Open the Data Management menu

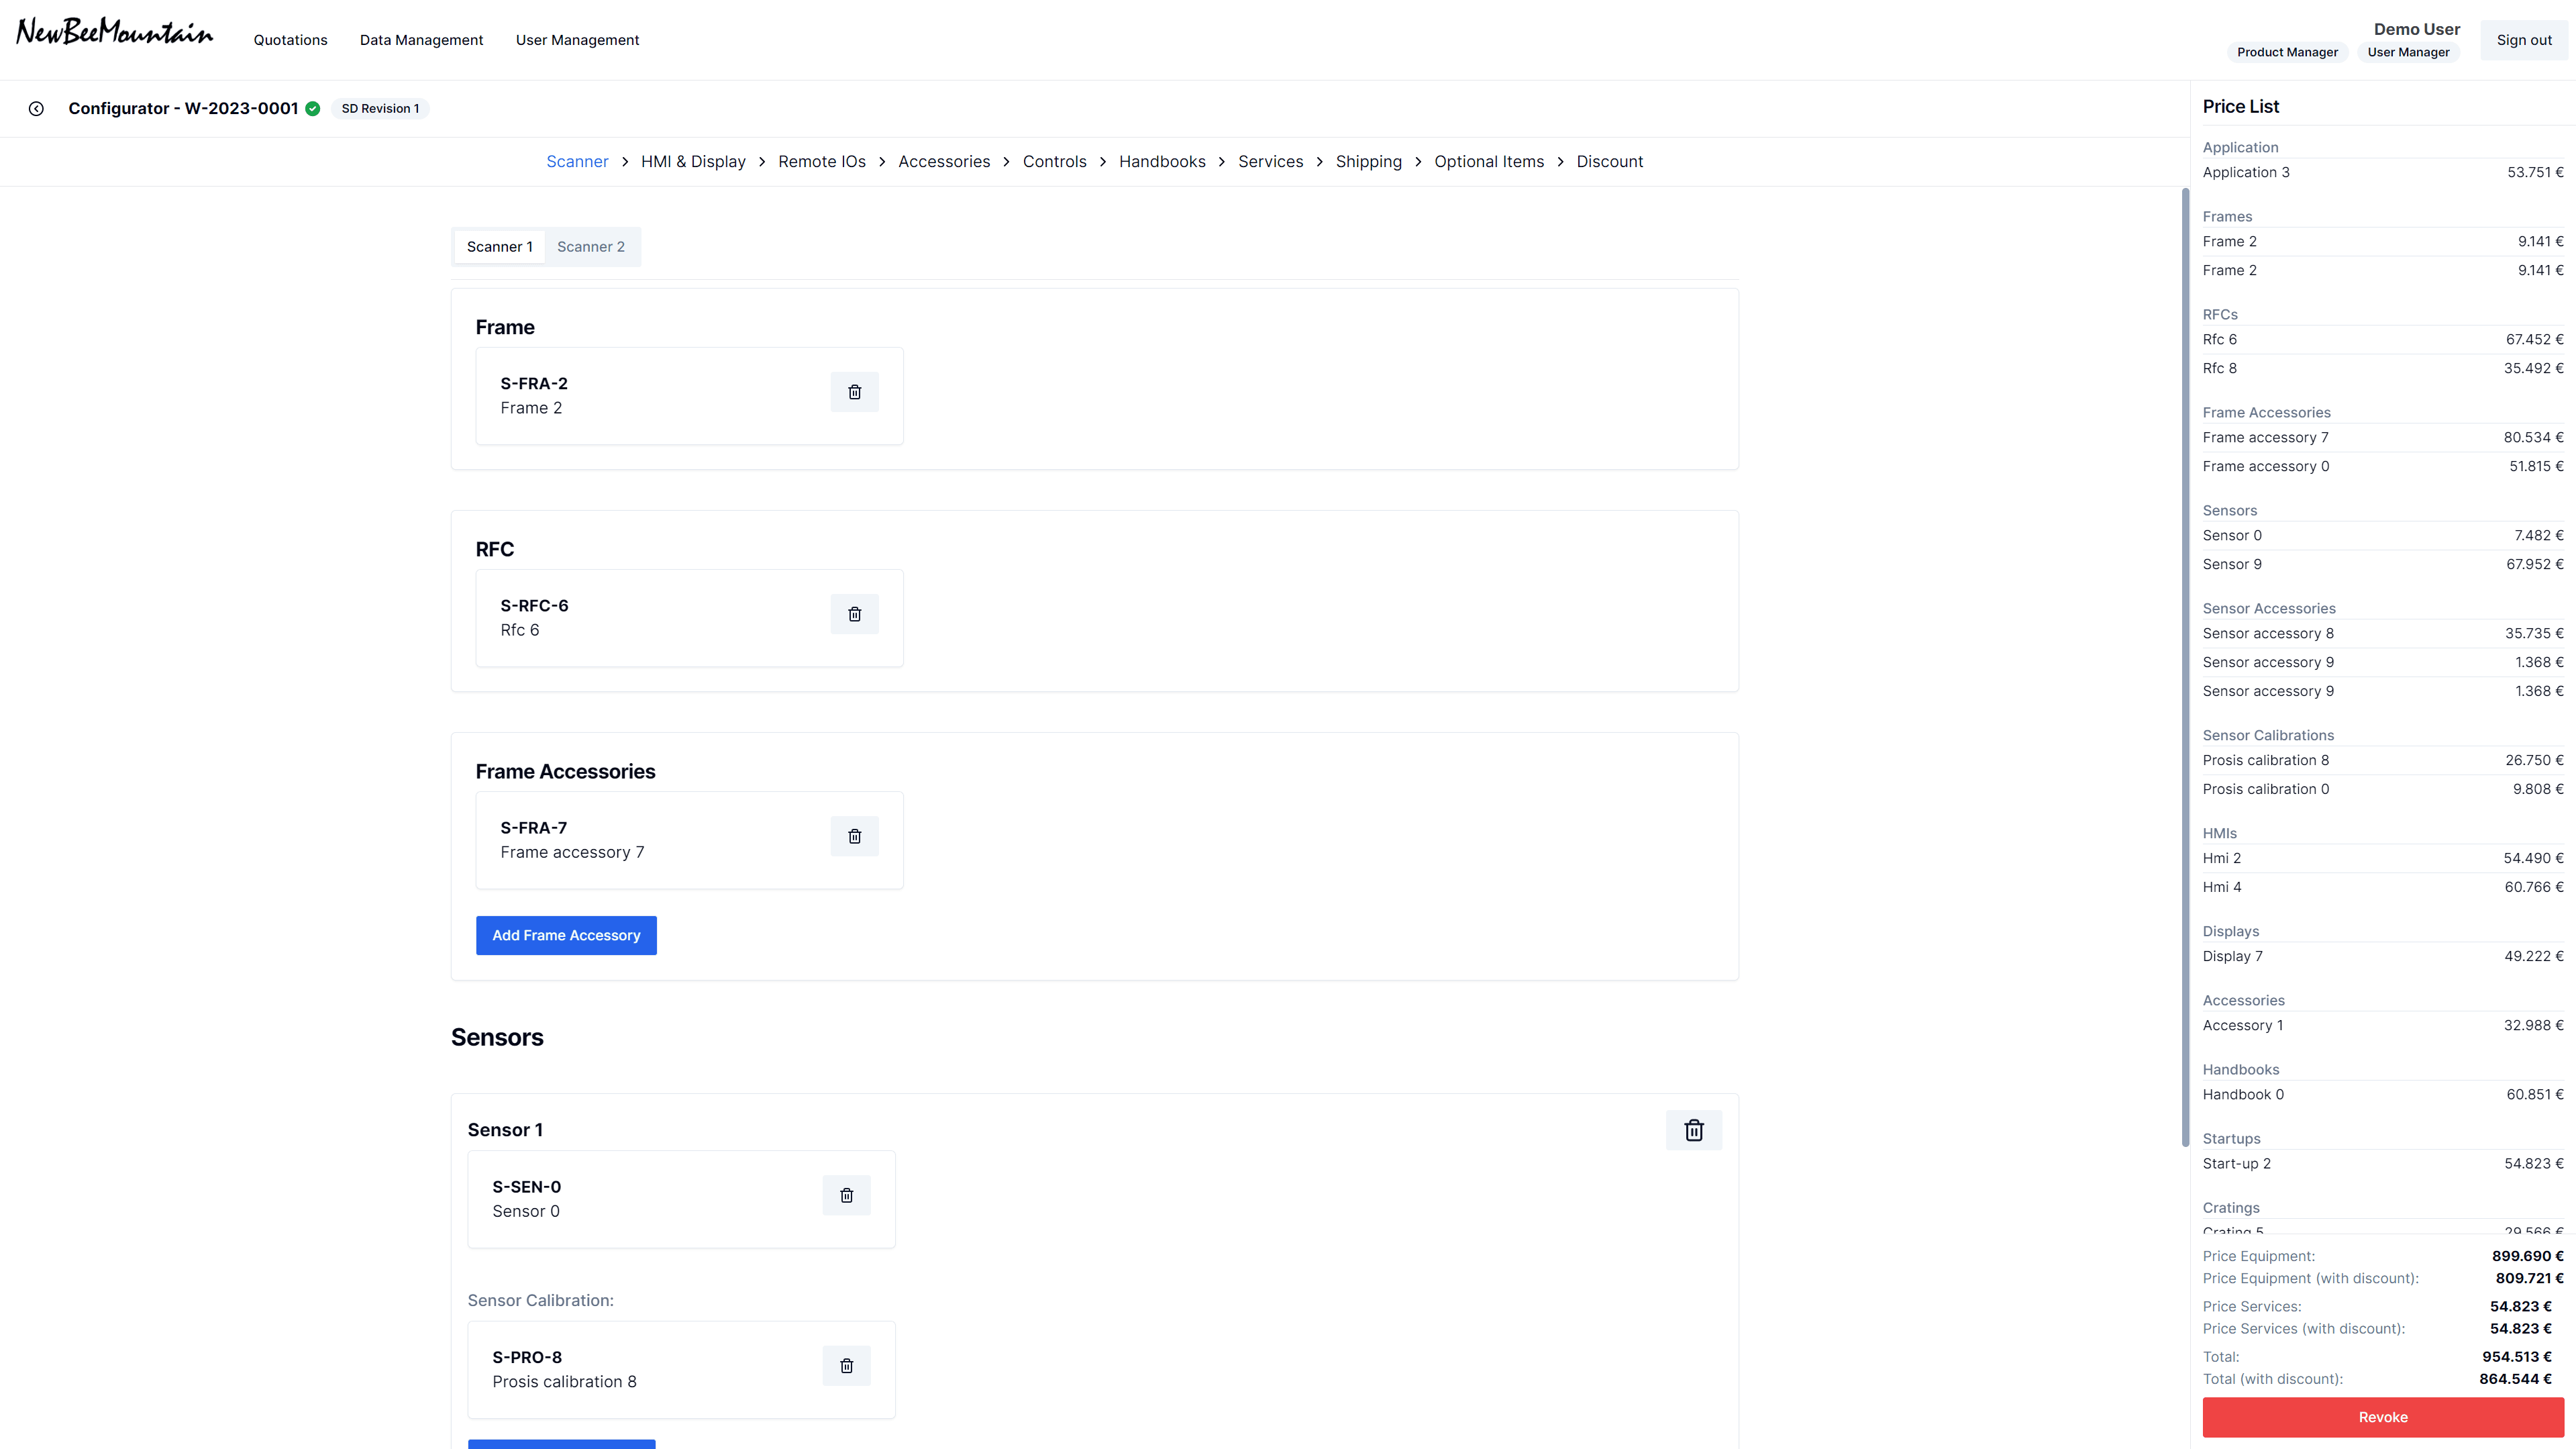tap(421, 40)
